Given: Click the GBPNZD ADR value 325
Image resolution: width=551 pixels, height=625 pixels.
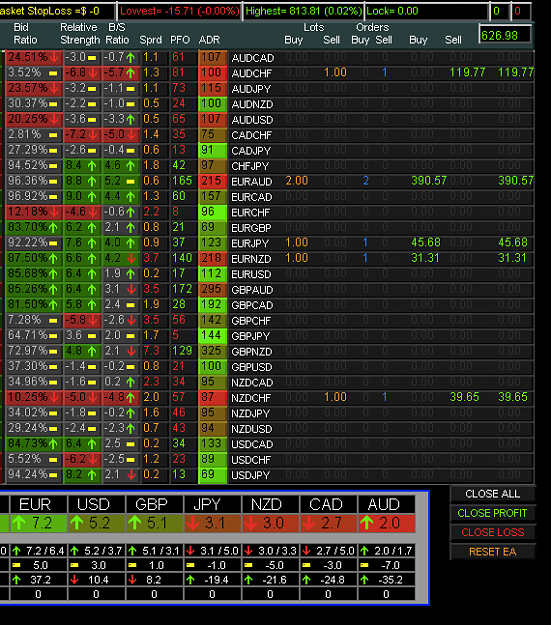Looking at the screenshot, I should tap(213, 351).
